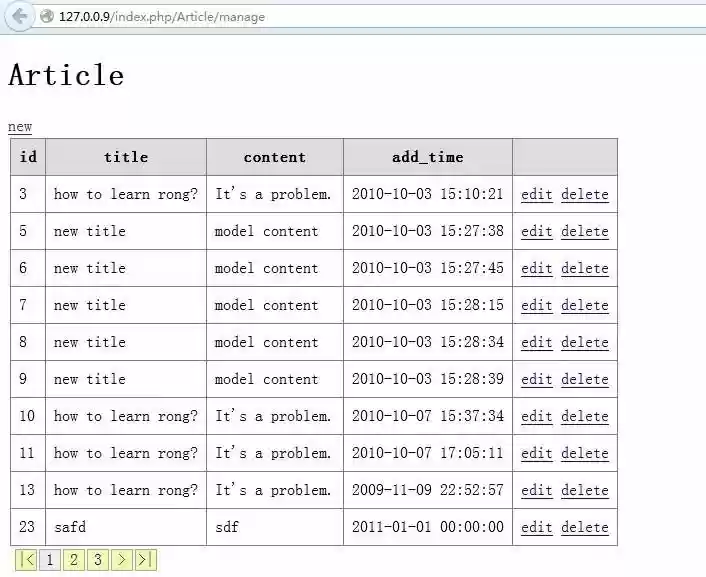The width and height of the screenshot is (706, 577).
Task: Delete the article with id 10
Action: (585, 416)
